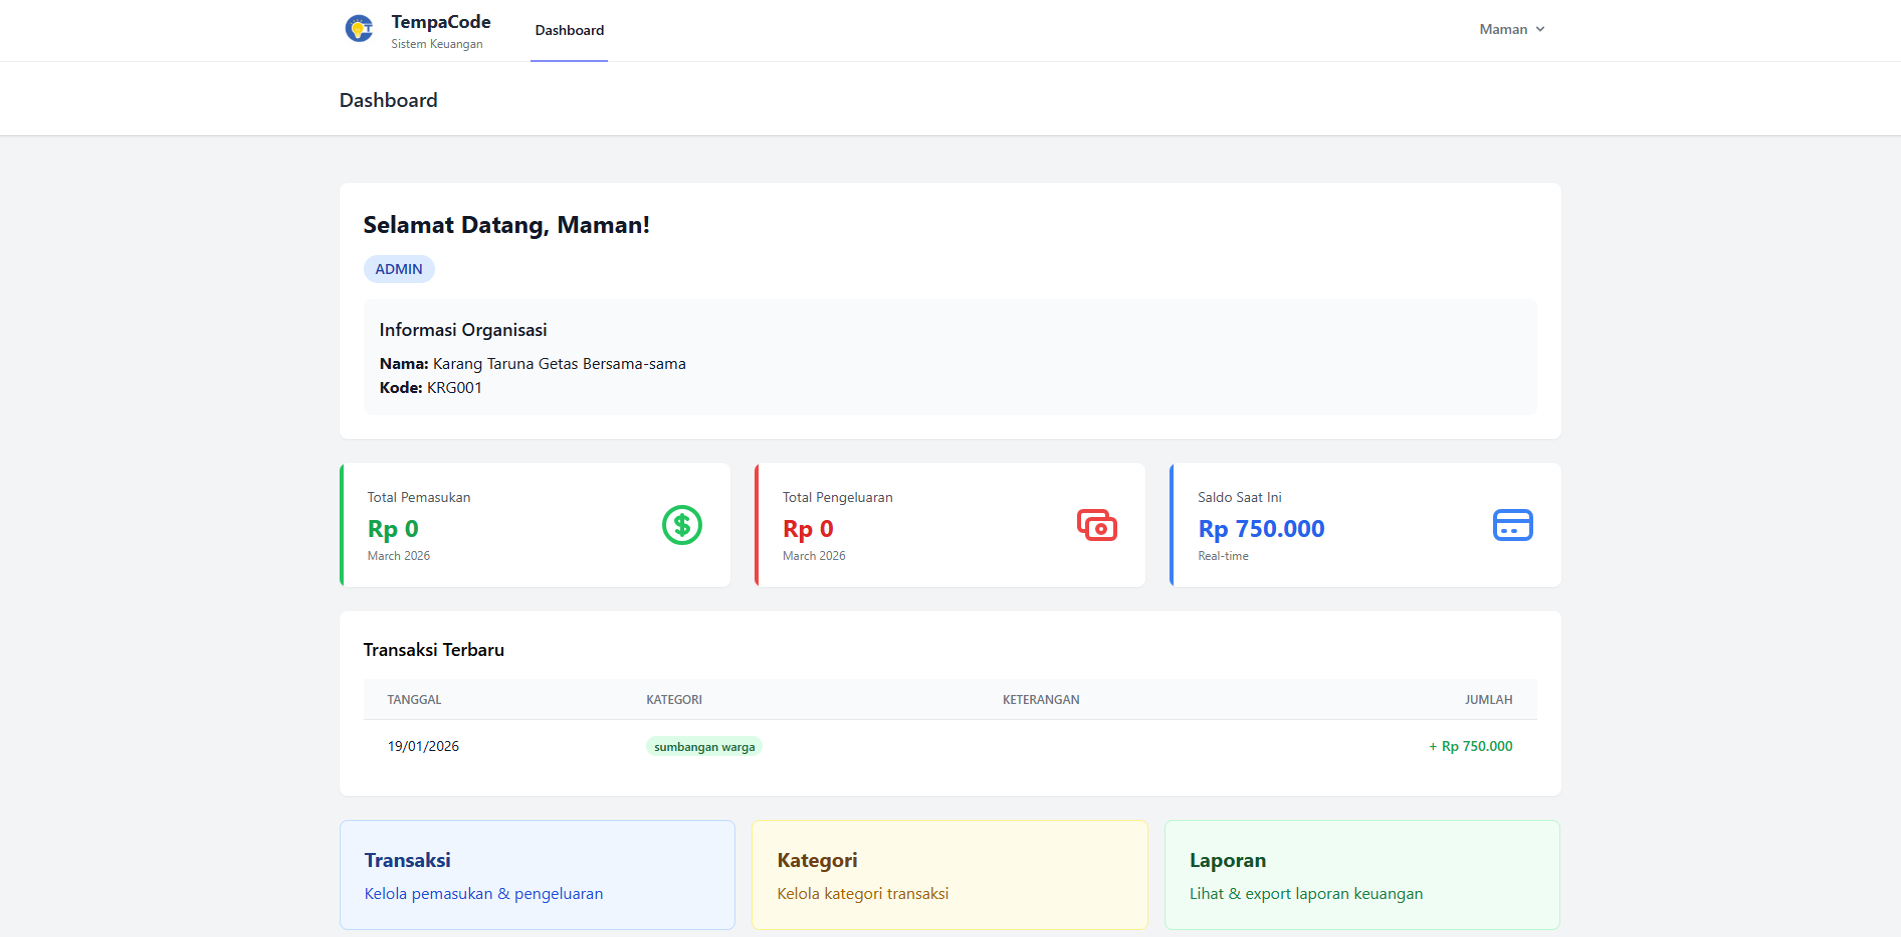Switch to the Dashboard navigation tab
This screenshot has width=1901, height=937.
[569, 30]
